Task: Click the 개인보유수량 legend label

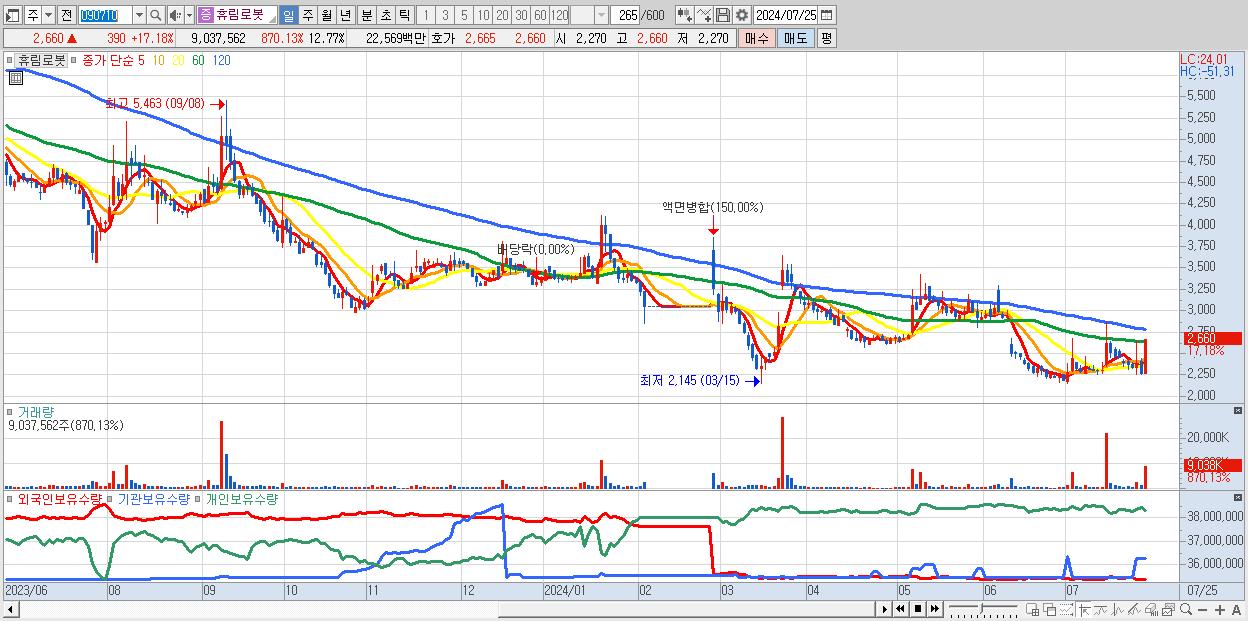Action: coord(241,498)
